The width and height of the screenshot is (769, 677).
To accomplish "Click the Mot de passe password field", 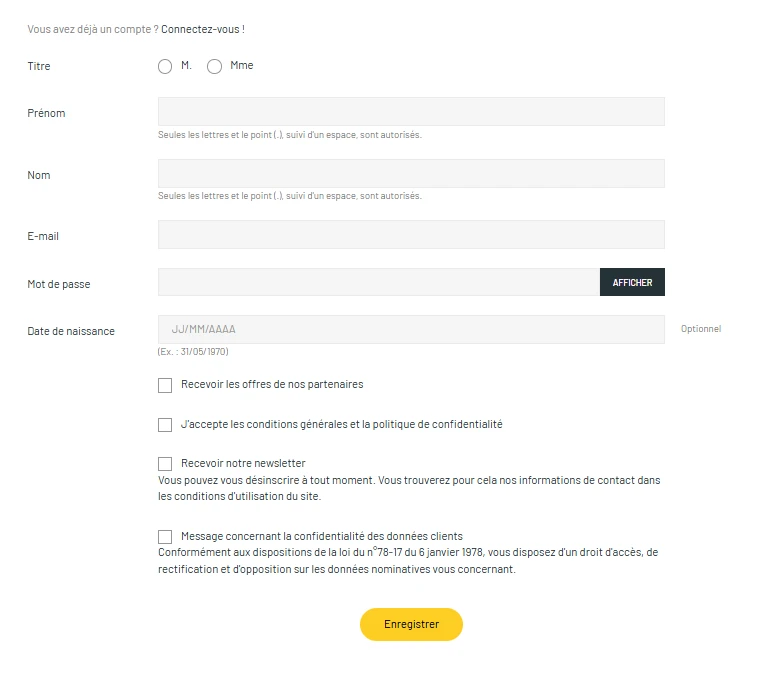I will tap(378, 283).
